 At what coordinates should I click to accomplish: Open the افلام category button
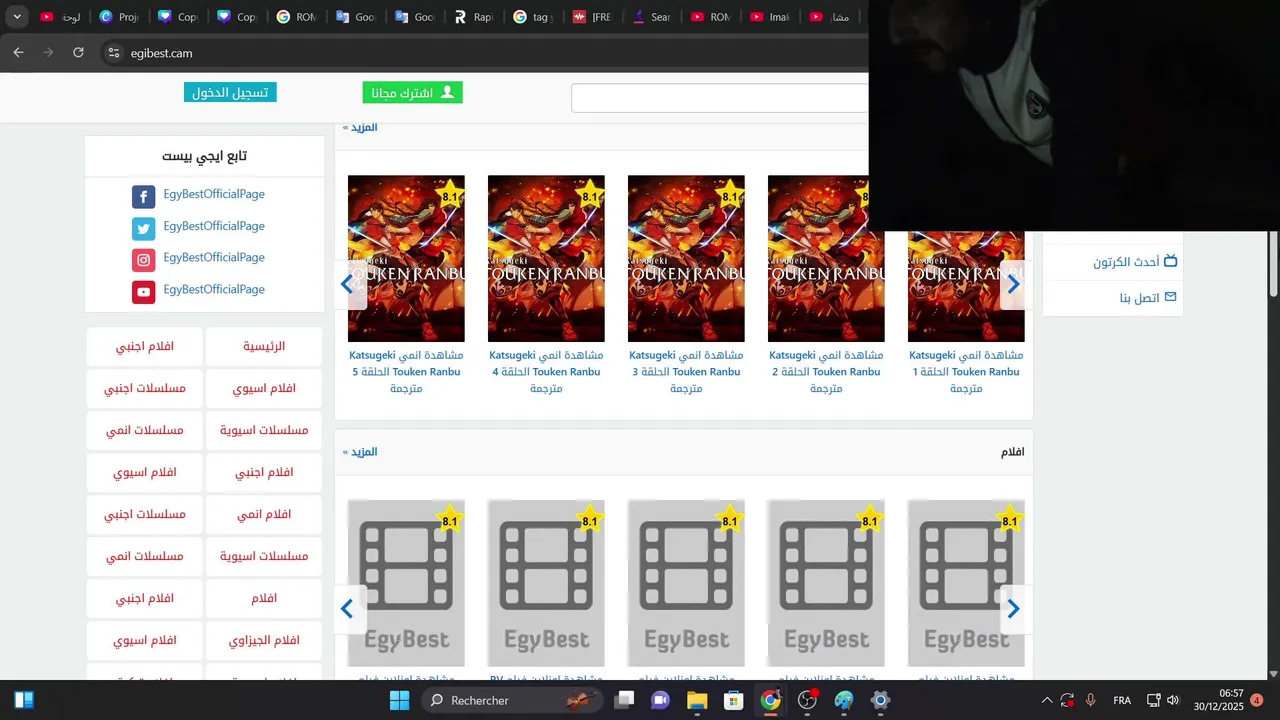pyautogui.click(x=264, y=598)
